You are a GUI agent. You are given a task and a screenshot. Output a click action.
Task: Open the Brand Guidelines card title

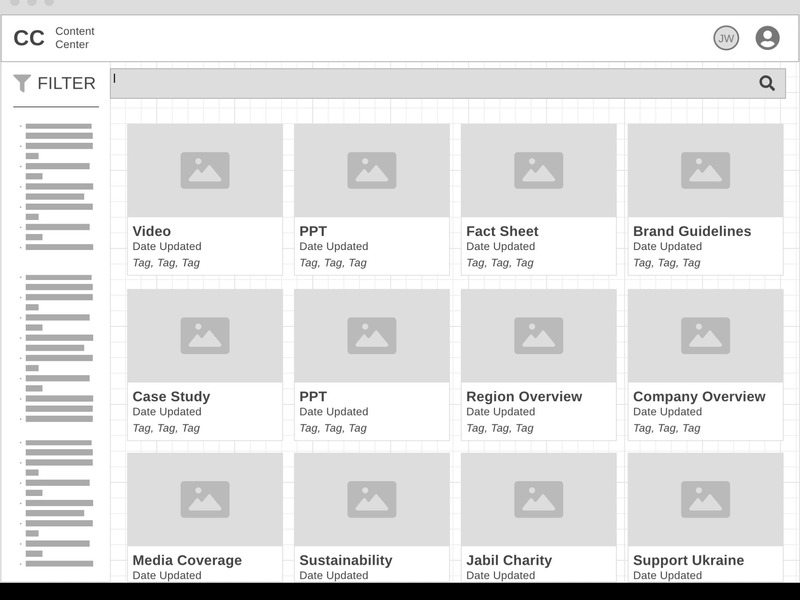coord(691,231)
